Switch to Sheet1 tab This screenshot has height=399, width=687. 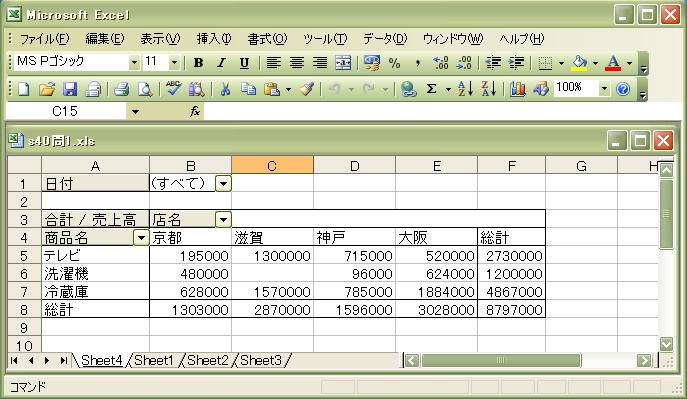pyautogui.click(x=154, y=360)
